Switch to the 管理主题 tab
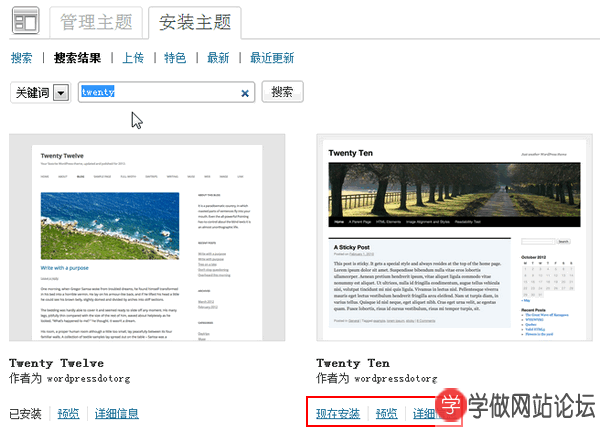This screenshot has width=600, height=432. click(x=98, y=22)
